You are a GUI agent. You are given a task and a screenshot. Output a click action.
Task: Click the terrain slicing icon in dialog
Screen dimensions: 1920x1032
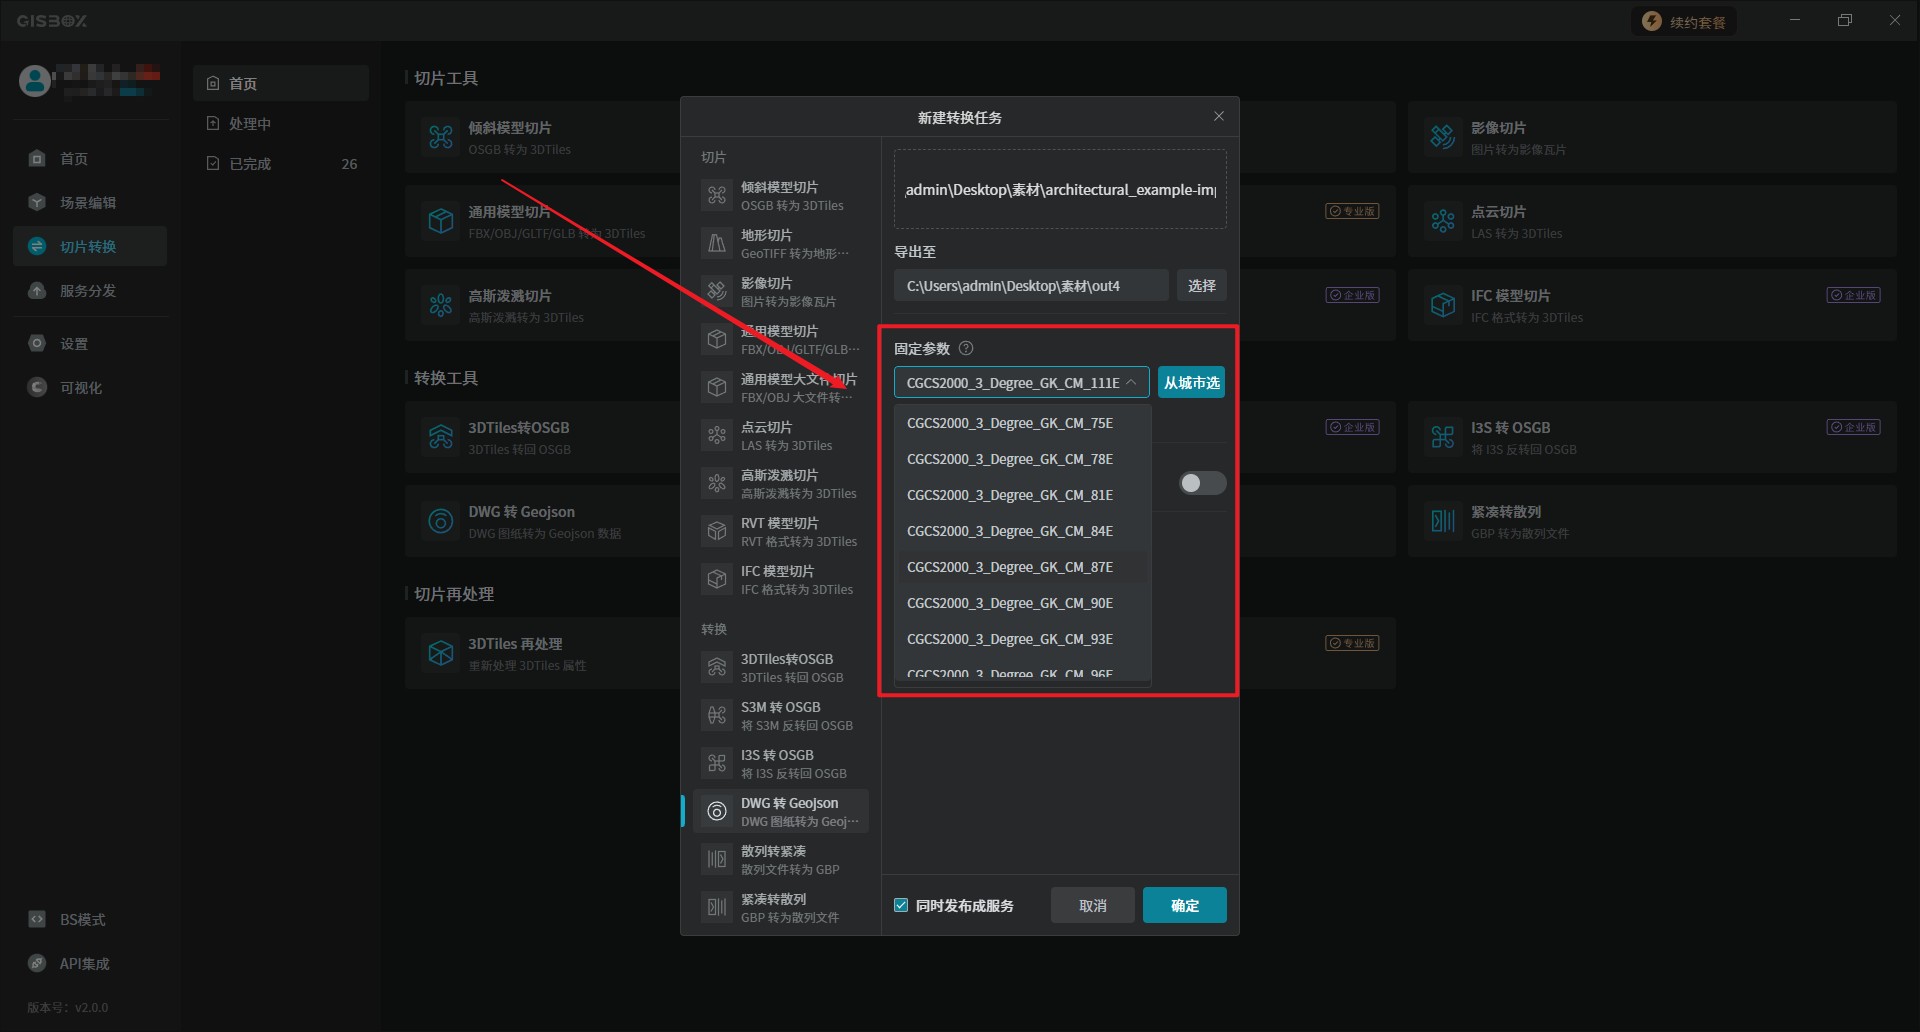[717, 244]
